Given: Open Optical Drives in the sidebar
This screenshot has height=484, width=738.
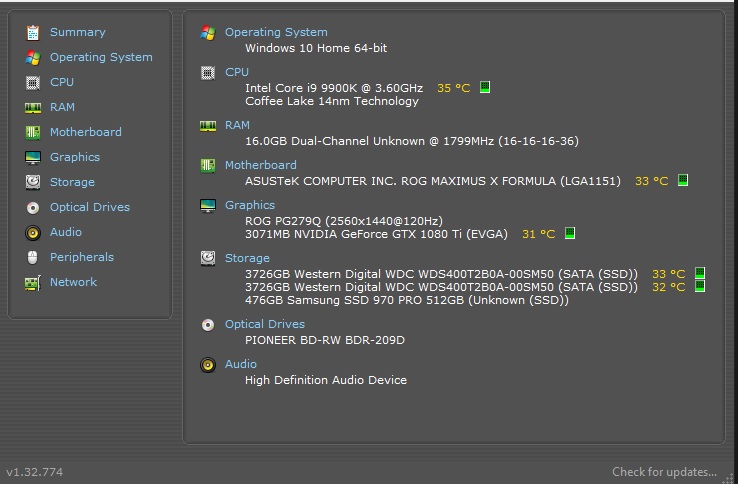Looking at the screenshot, I should coord(89,207).
